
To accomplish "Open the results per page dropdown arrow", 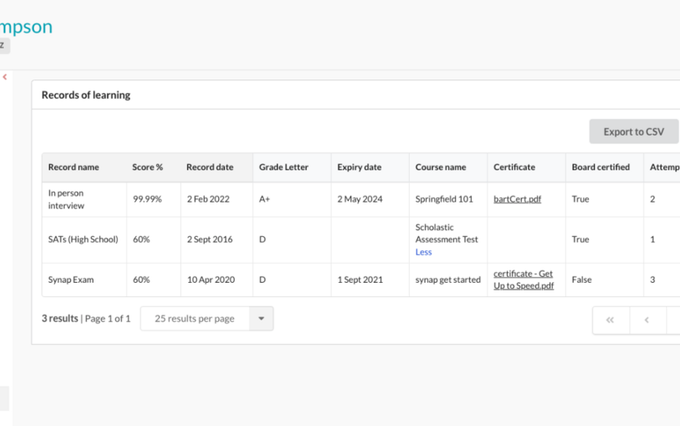I will [261, 318].
